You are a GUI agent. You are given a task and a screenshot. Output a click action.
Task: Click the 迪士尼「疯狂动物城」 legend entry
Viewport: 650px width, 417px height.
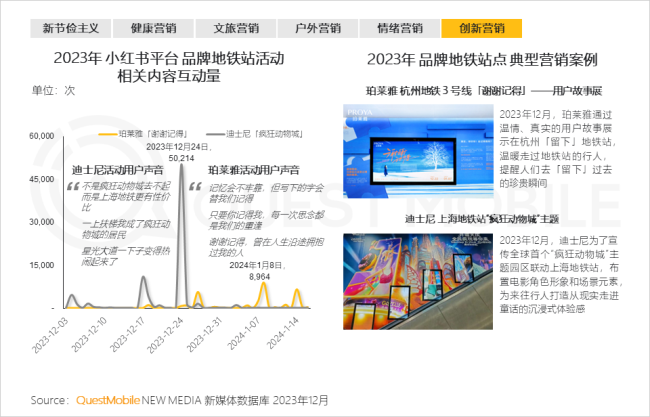tap(255, 134)
